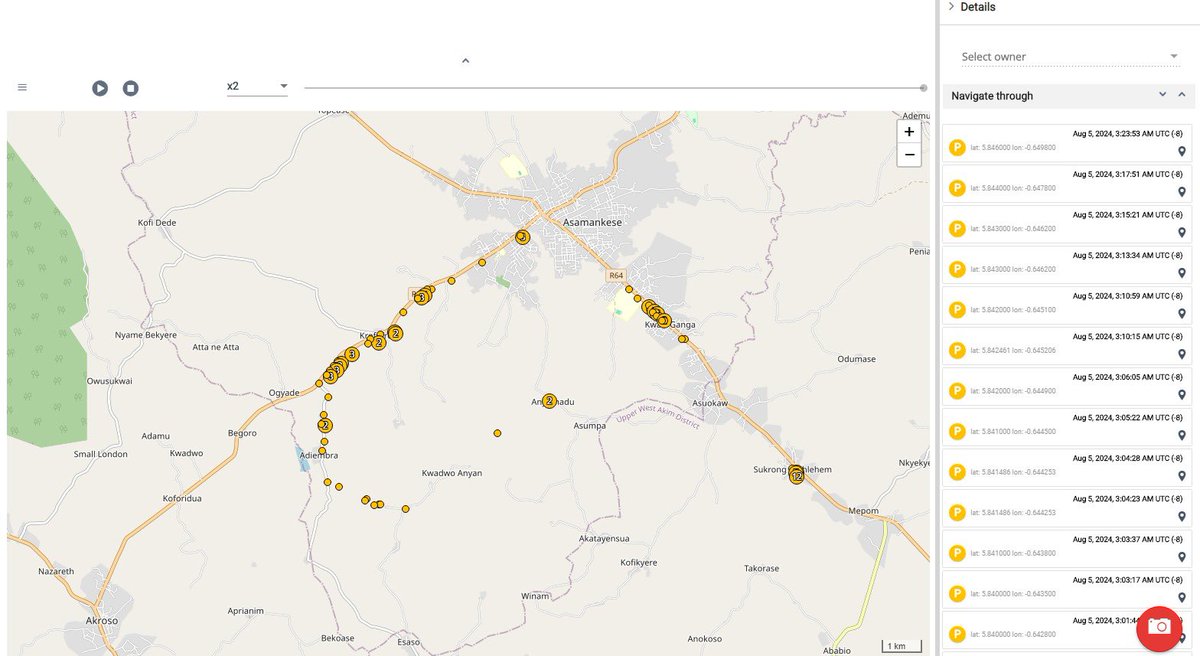Click Navigate through down chevron

click(1162, 95)
